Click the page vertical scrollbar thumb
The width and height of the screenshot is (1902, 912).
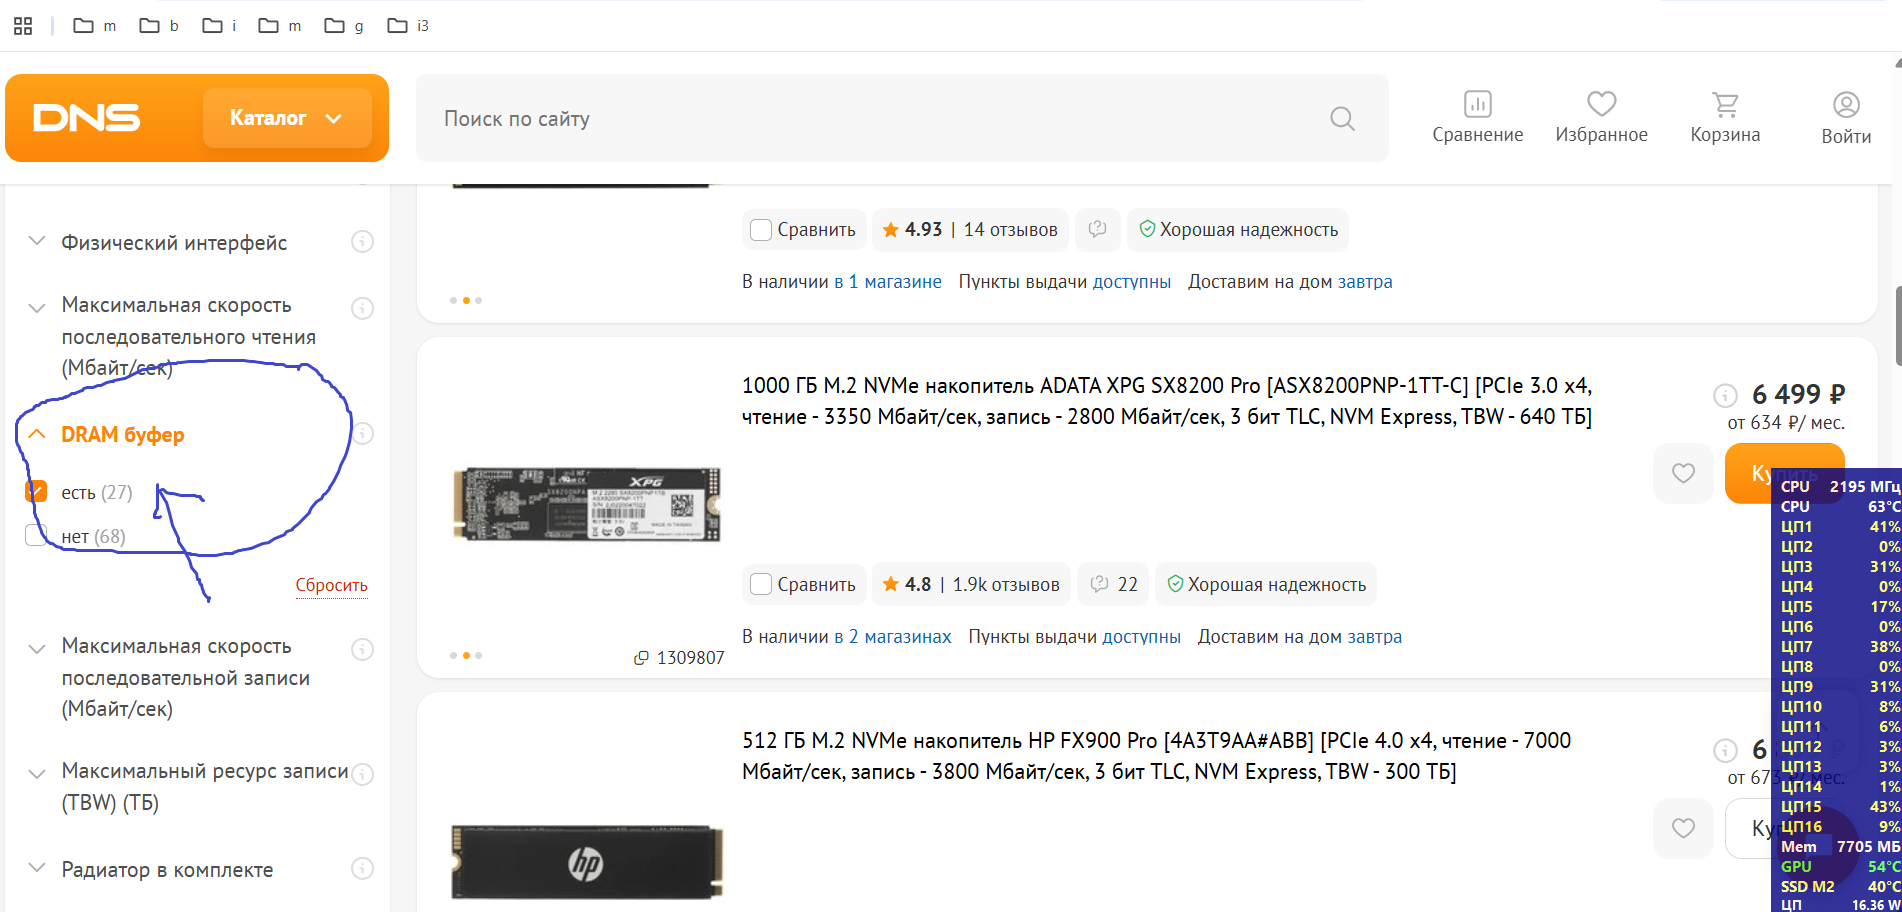tap(1897, 325)
